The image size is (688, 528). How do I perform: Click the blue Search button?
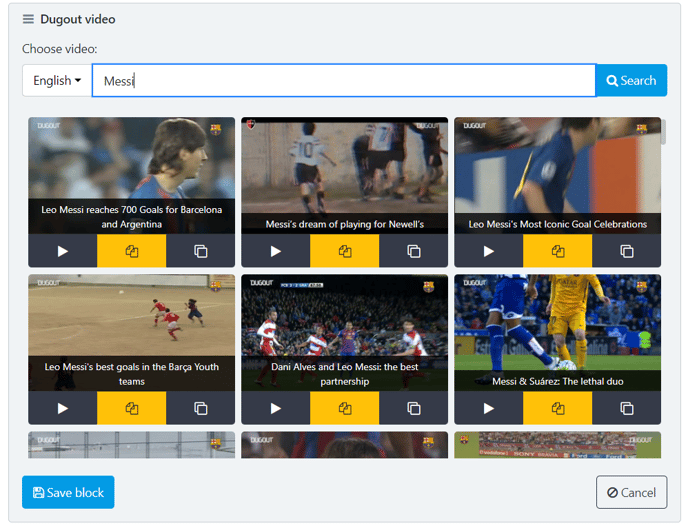[x=631, y=81]
